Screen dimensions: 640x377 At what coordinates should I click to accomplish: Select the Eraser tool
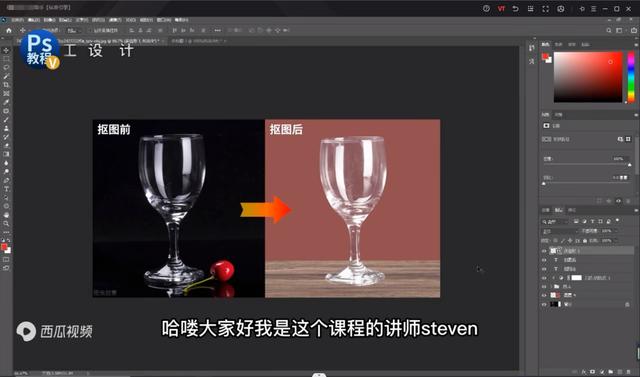tap(6, 146)
